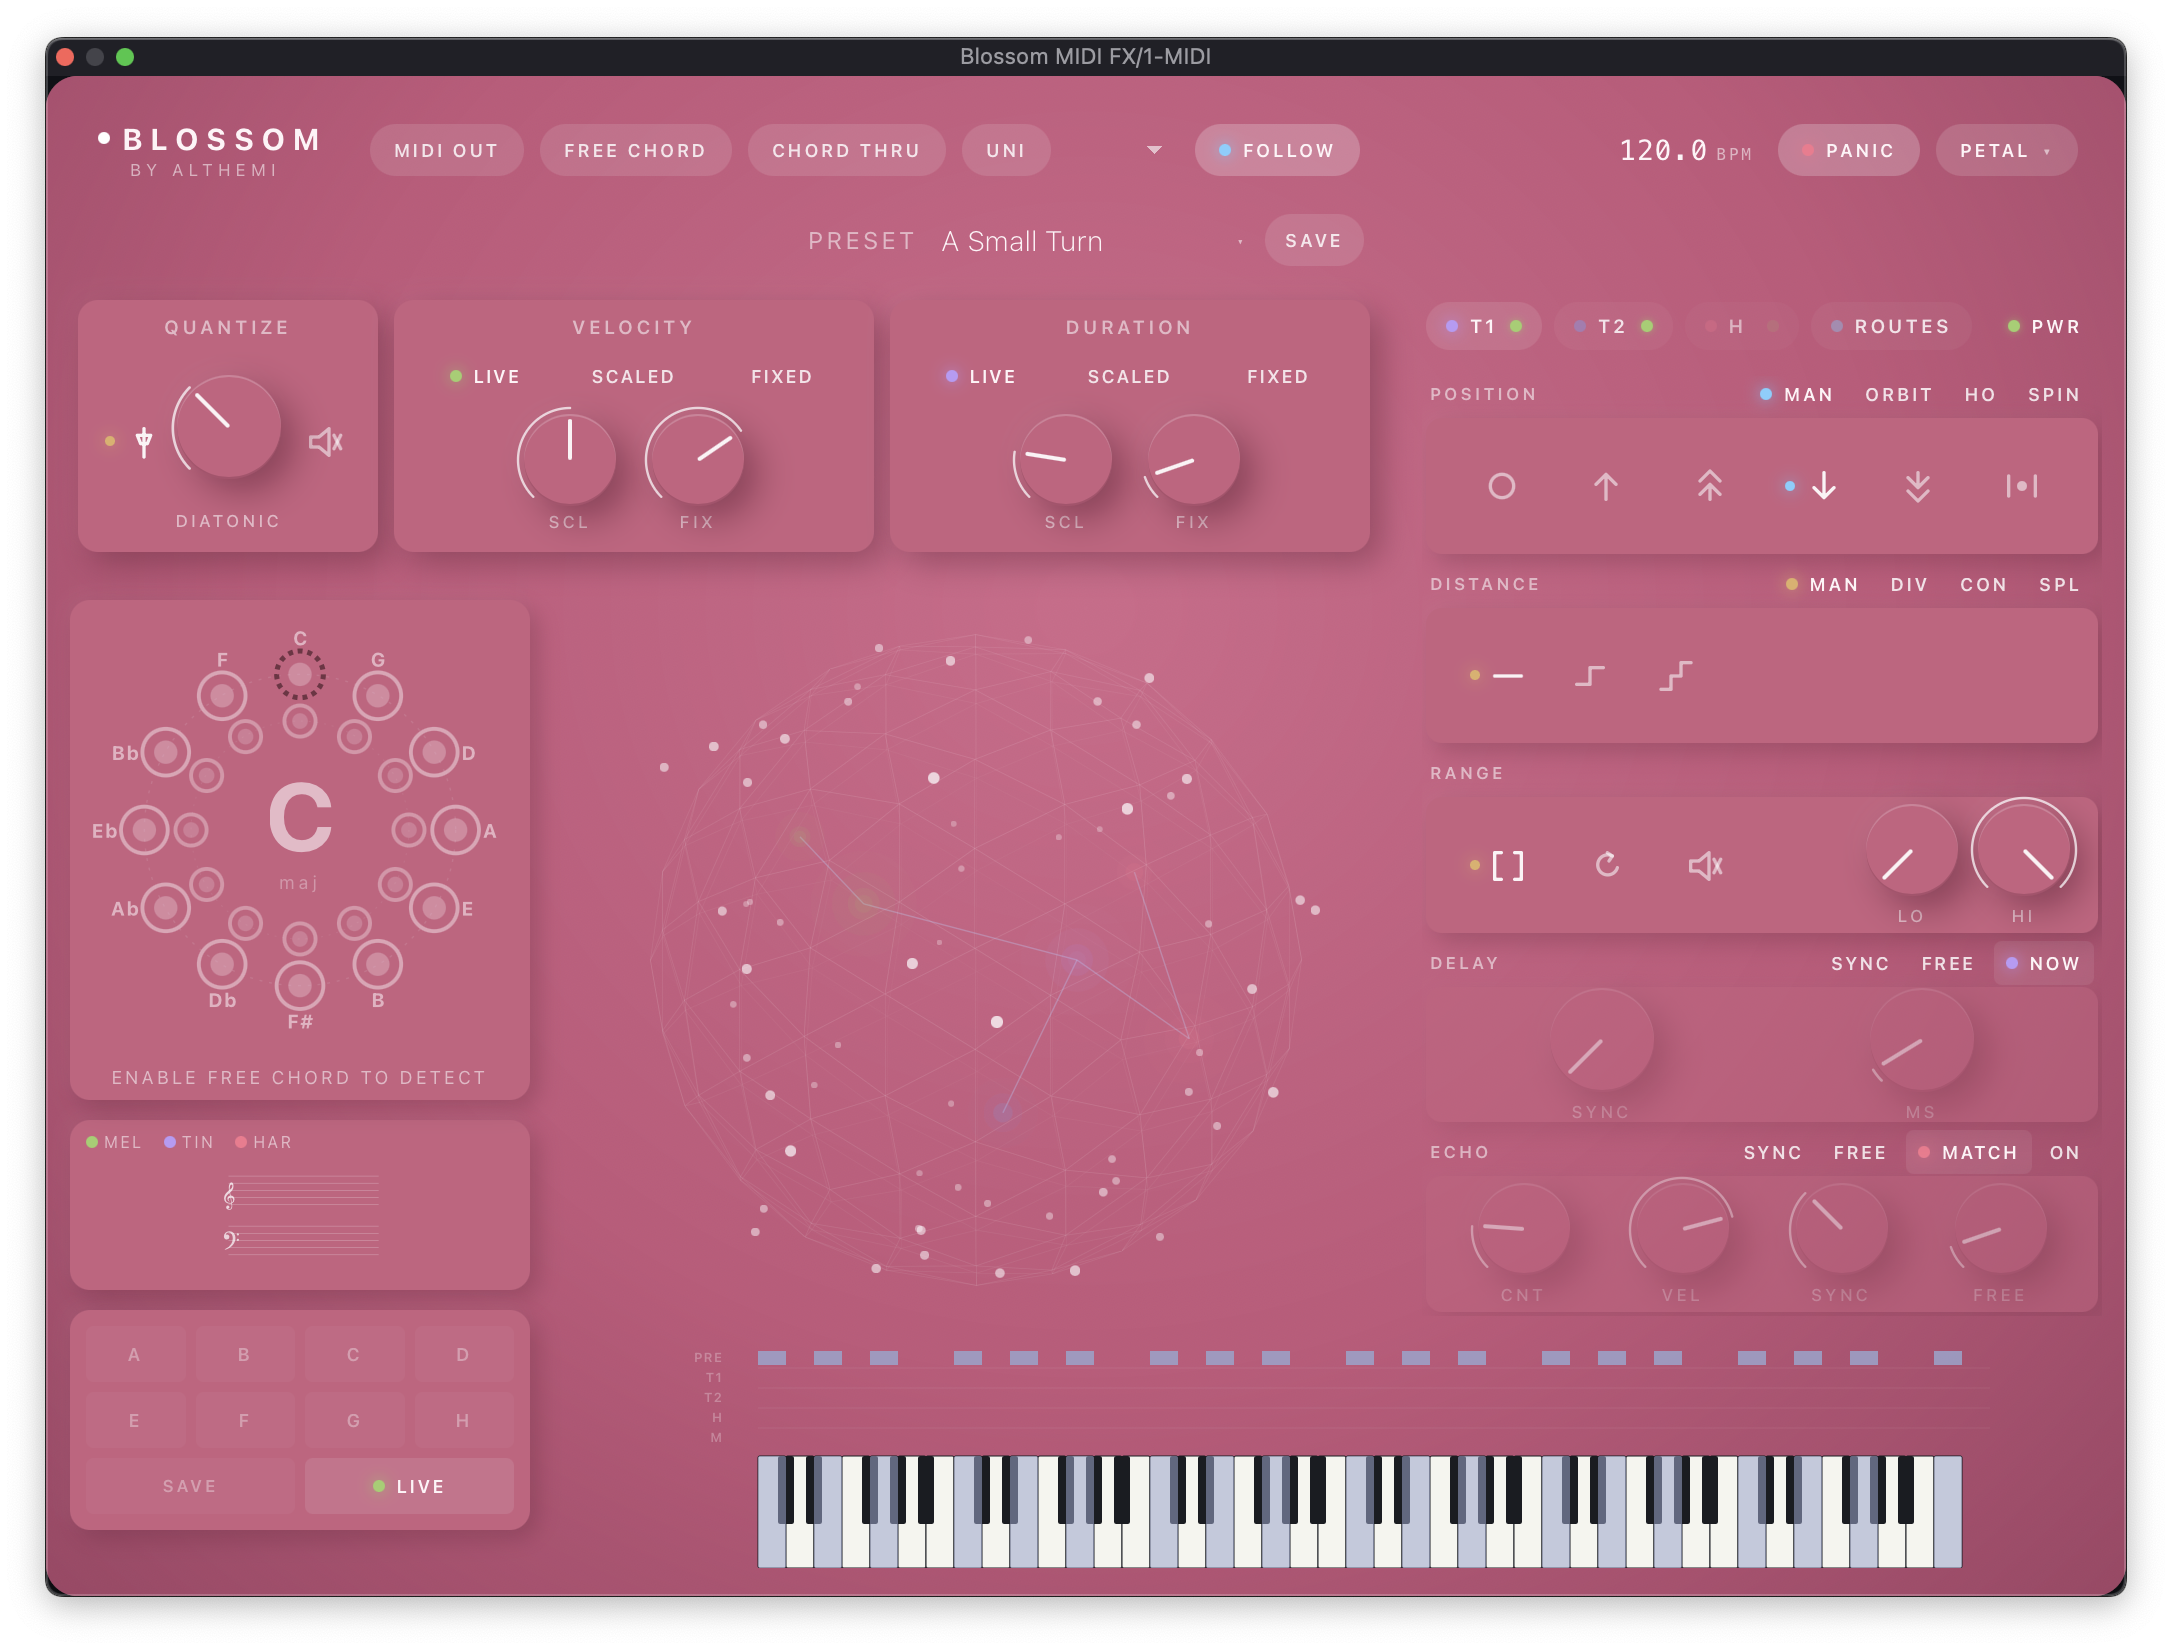Click the Quantize DIATONIC knob

227,427
